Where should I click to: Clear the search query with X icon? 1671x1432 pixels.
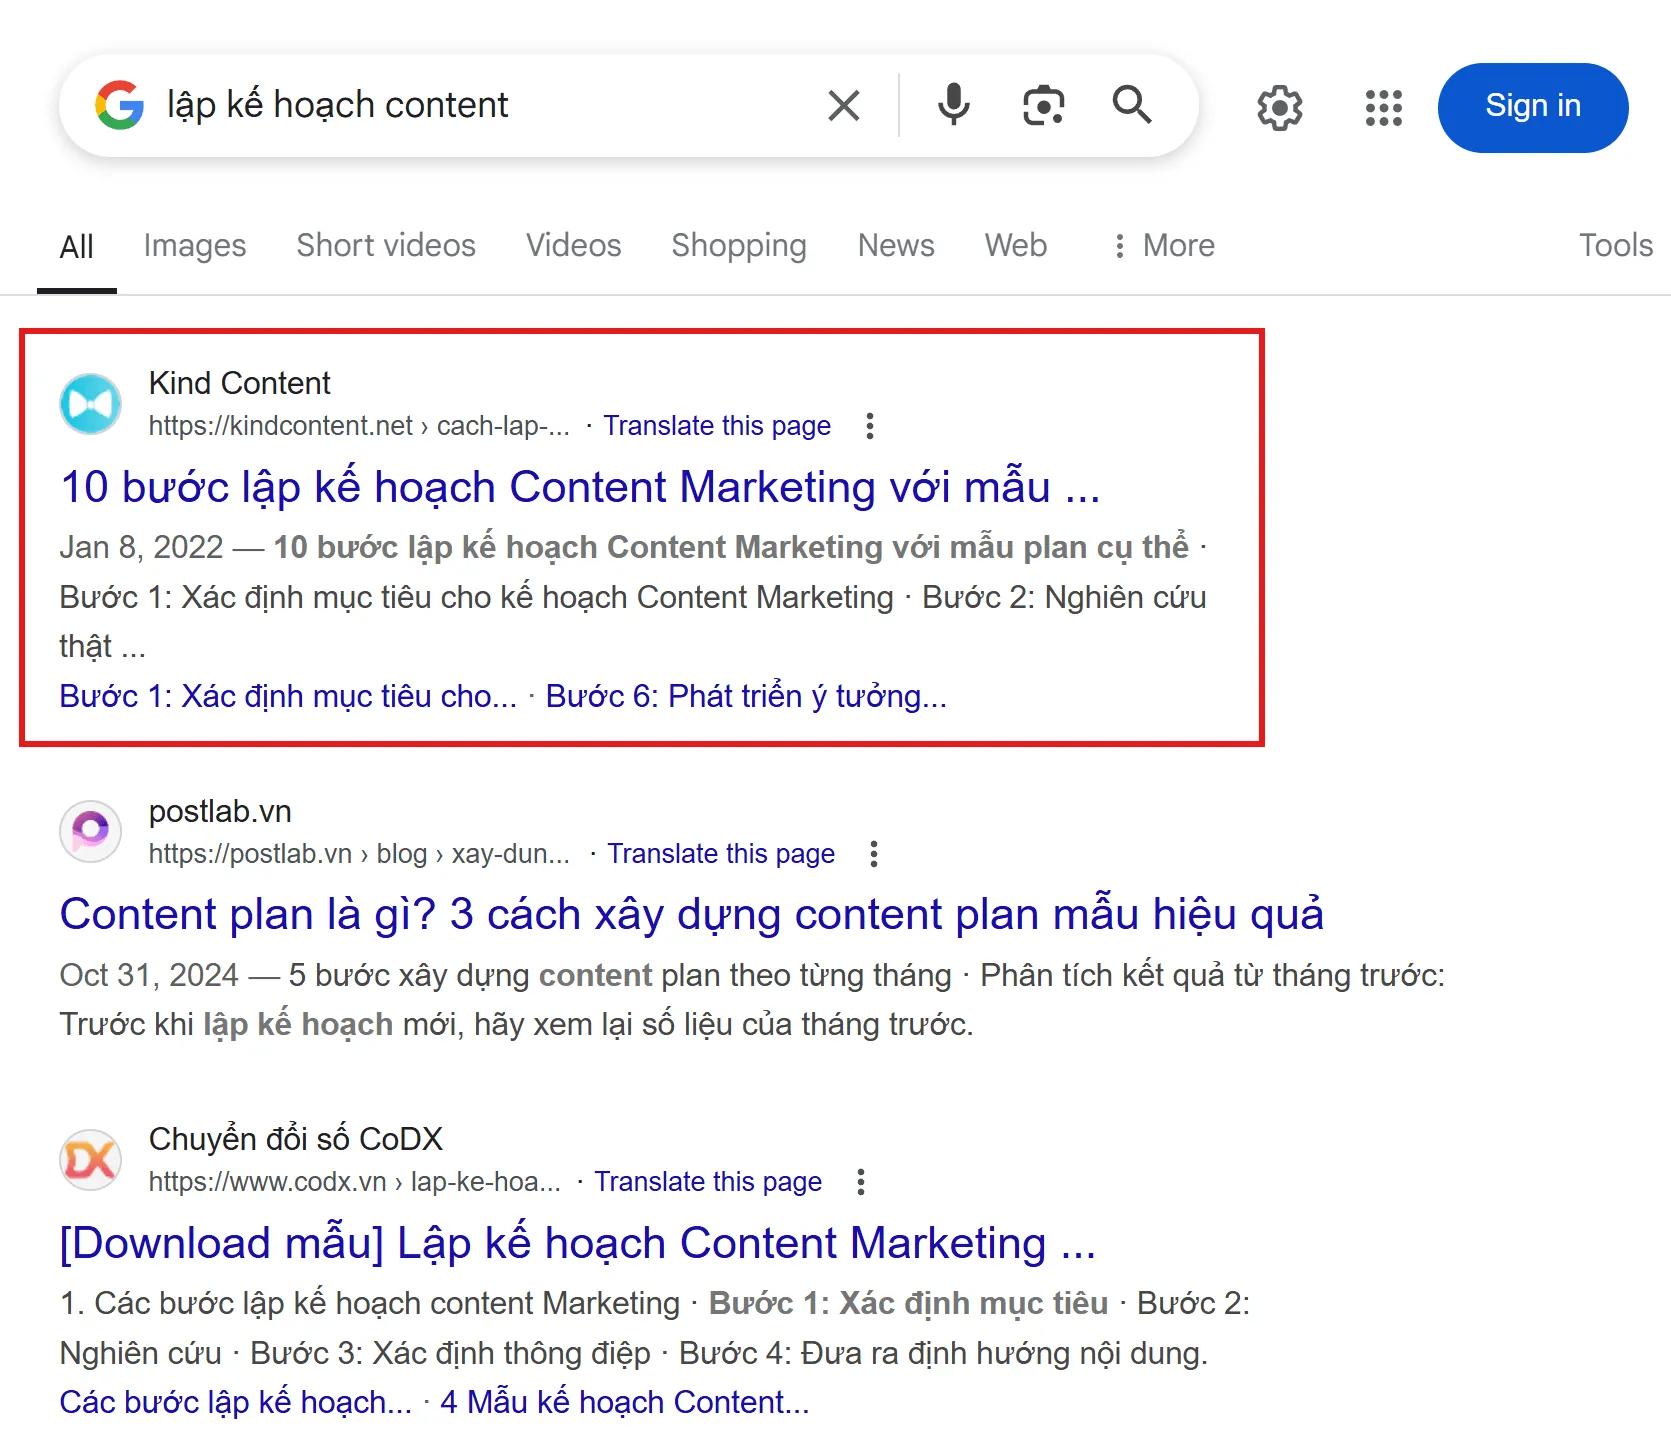(844, 105)
